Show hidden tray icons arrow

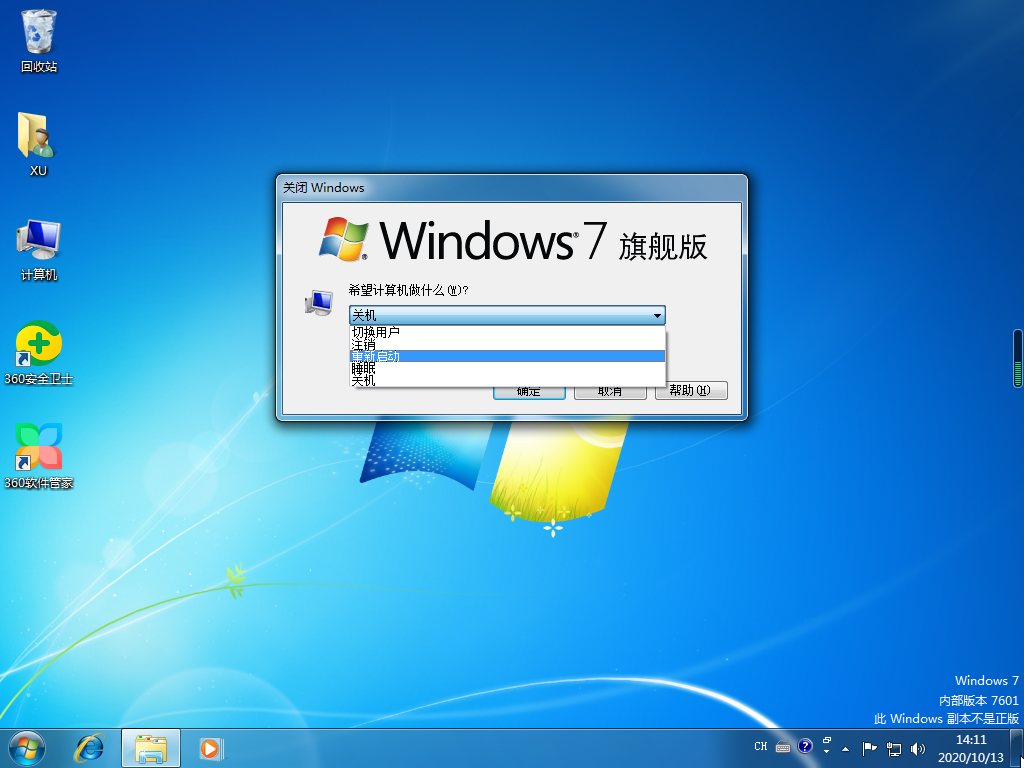pyautogui.click(x=846, y=747)
